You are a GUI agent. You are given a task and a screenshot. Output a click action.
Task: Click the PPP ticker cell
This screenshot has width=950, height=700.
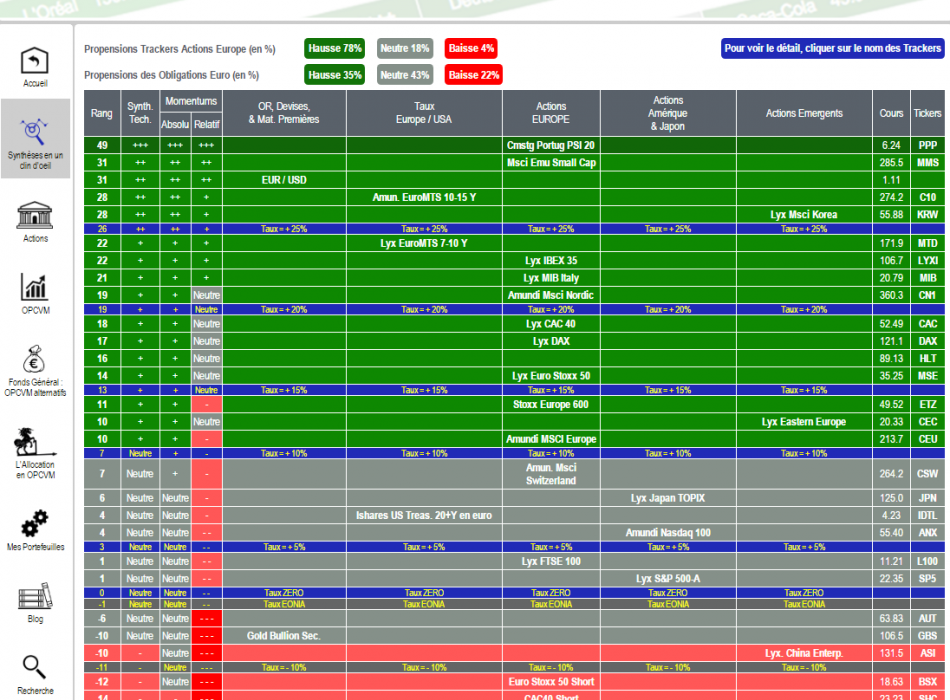point(928,145)
